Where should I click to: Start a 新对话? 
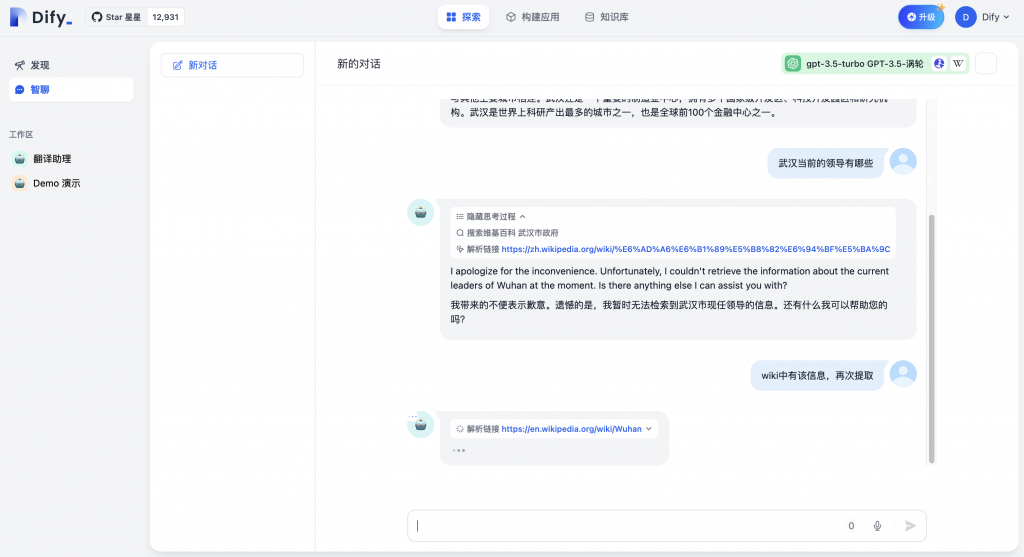(x=232, y=65)
